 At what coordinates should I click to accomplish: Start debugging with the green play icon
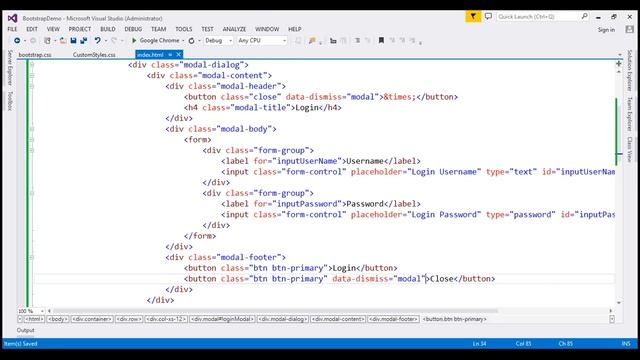[134, 40]
